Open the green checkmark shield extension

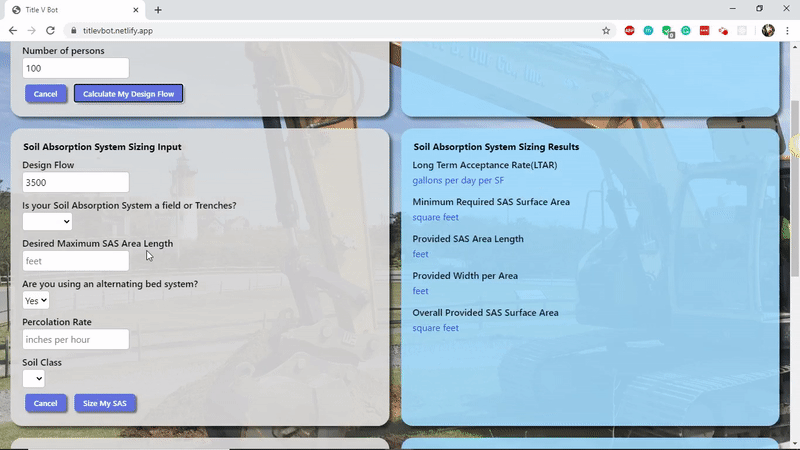point(667,31)
